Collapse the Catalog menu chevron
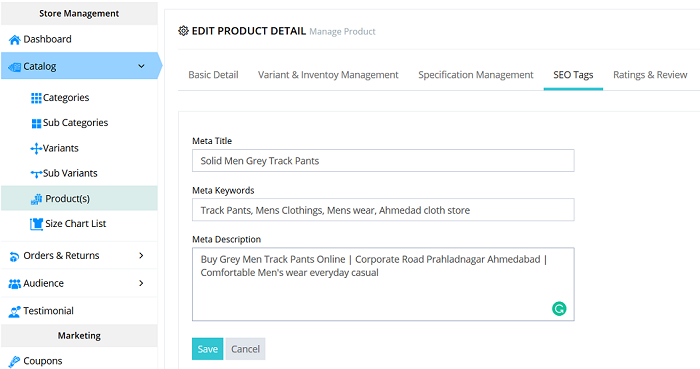The width and height of the screenshot is (700, 369). click(x=141, y=66)
